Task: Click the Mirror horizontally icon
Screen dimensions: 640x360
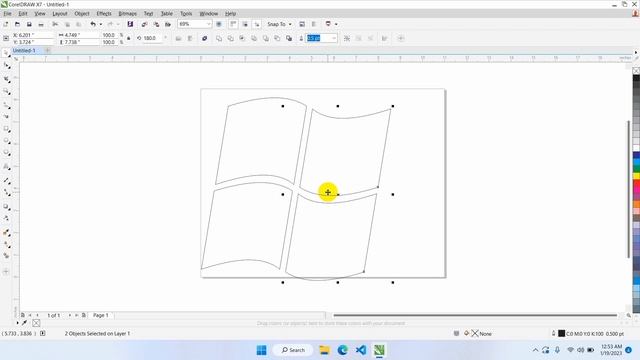Action: click(178, 38)
